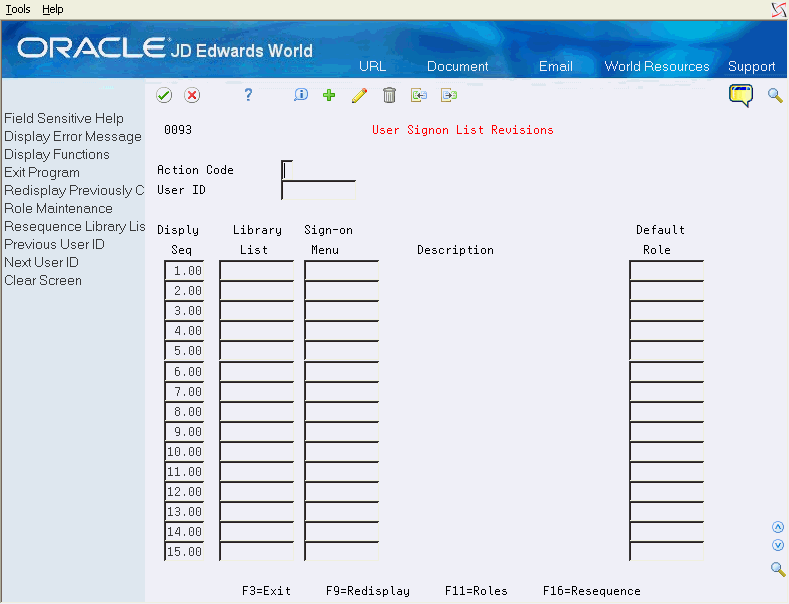Click the export arrow toolbar icon
The width and height of the screenshot is (789, 604).
449,95
